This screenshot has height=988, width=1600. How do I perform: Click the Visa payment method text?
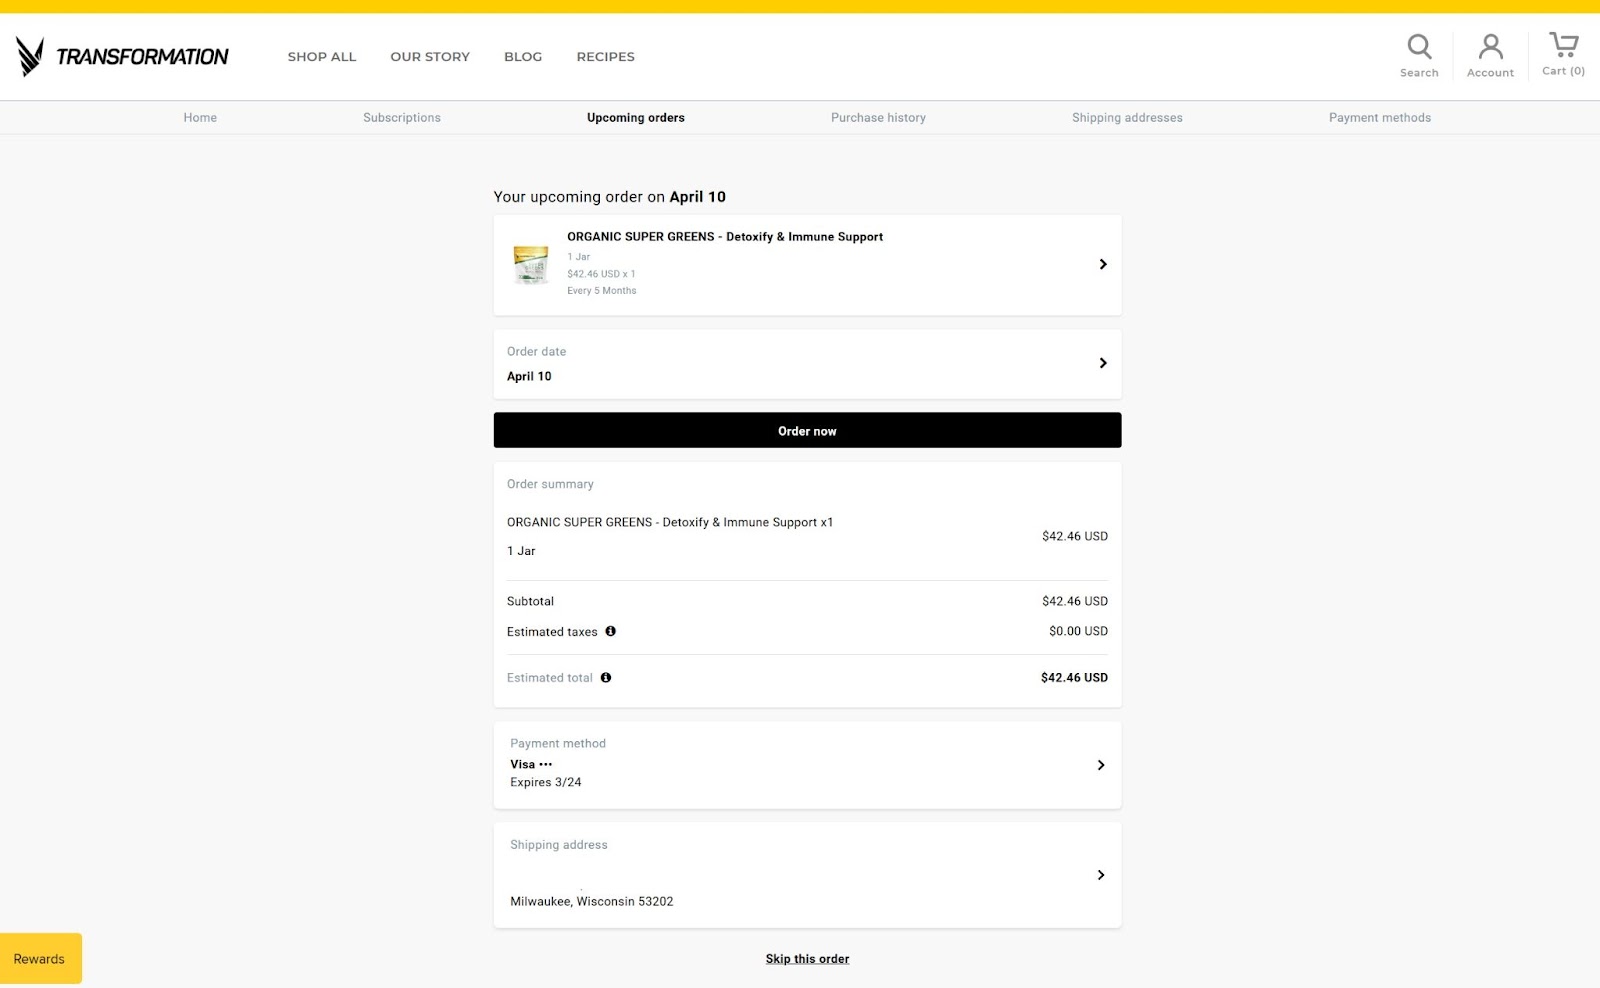pos(531,764)
